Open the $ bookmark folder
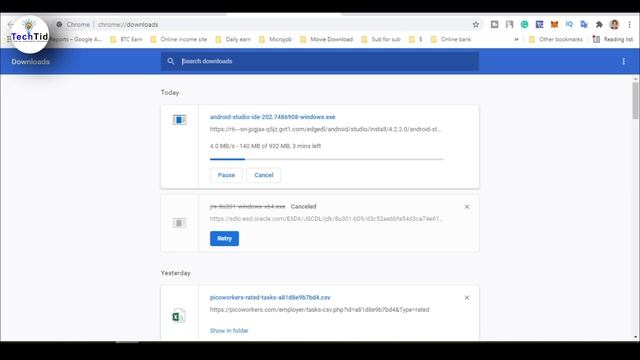 click(416, 39)
